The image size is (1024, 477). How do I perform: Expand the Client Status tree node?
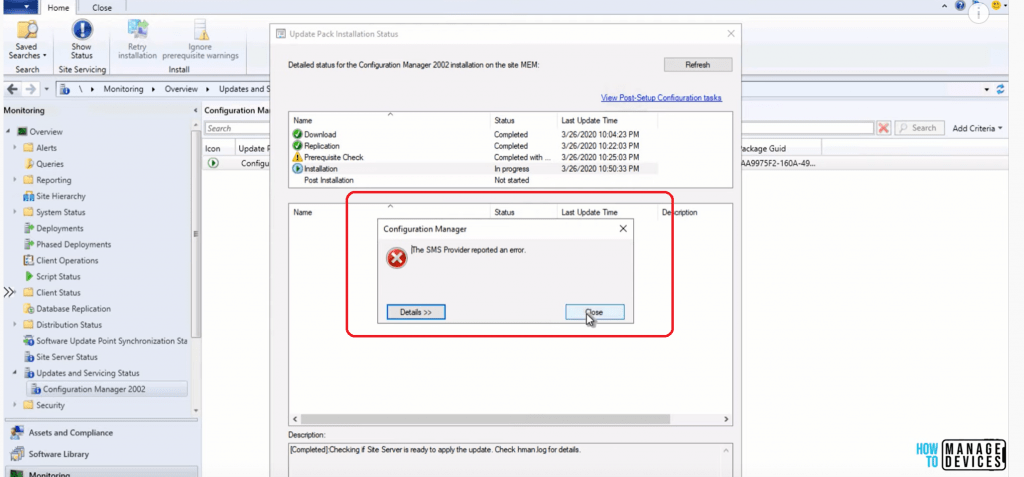14,292
